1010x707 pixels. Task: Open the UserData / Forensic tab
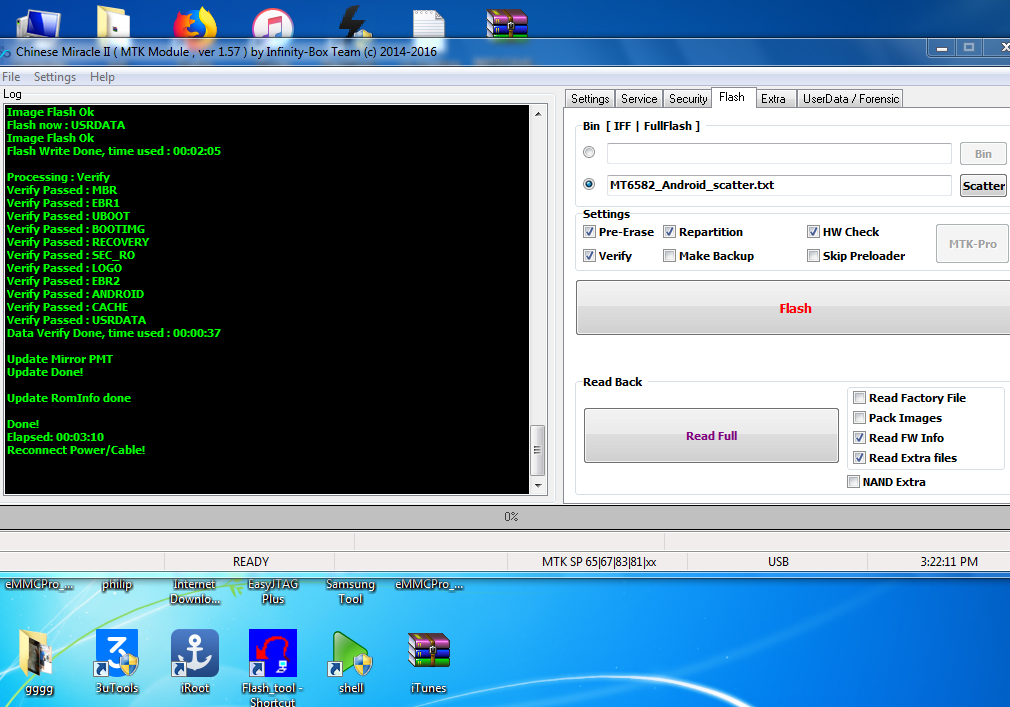(850, 99)
